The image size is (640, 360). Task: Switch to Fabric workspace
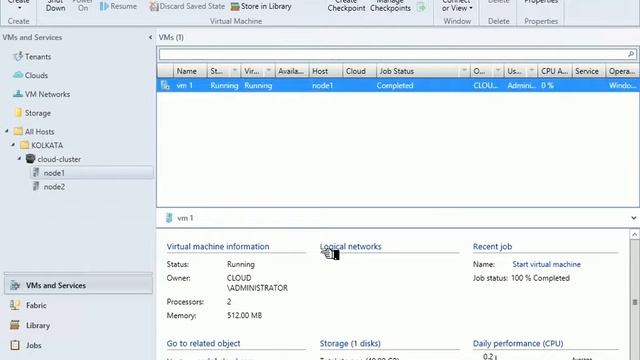point(36,305)
